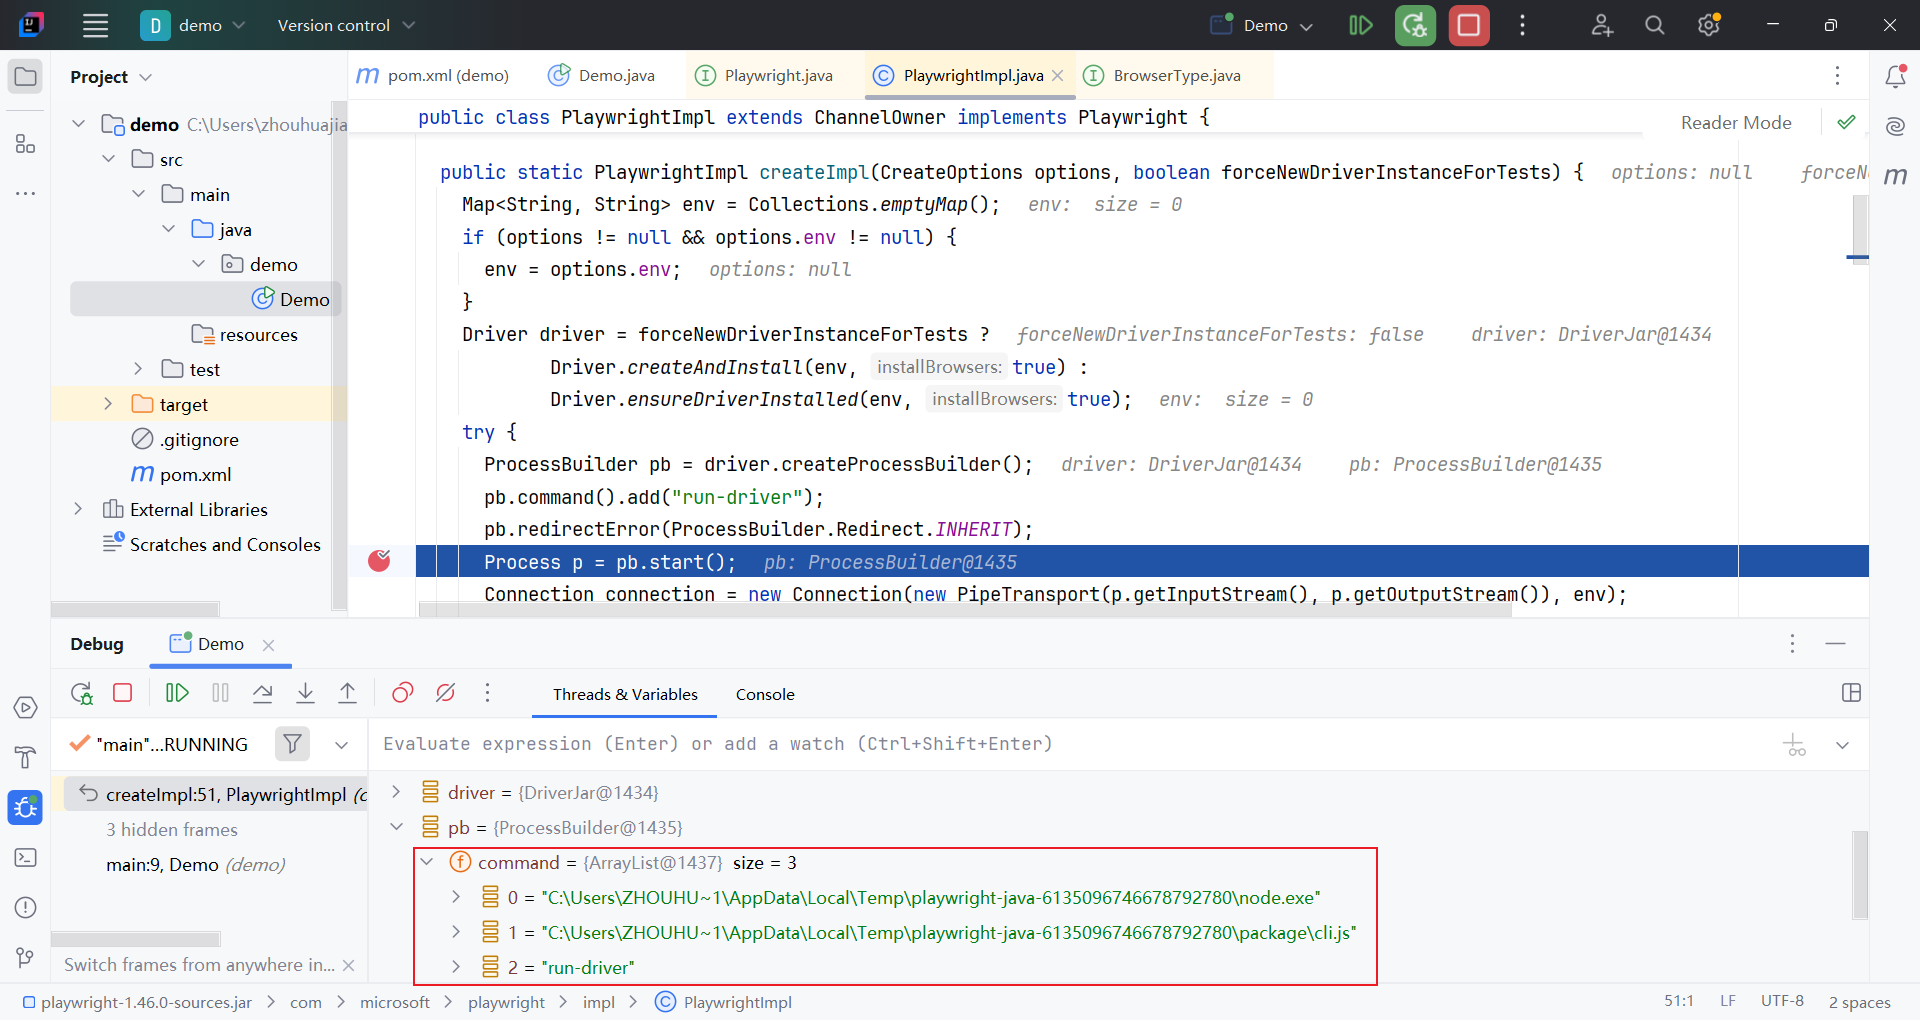Collapse the src folder node

108,159
